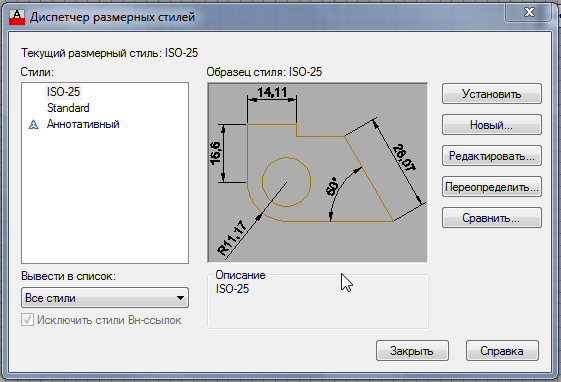Close the dialog with X button
The height and width of the screenshot is (382, 561).
click(x=528, y=12)
